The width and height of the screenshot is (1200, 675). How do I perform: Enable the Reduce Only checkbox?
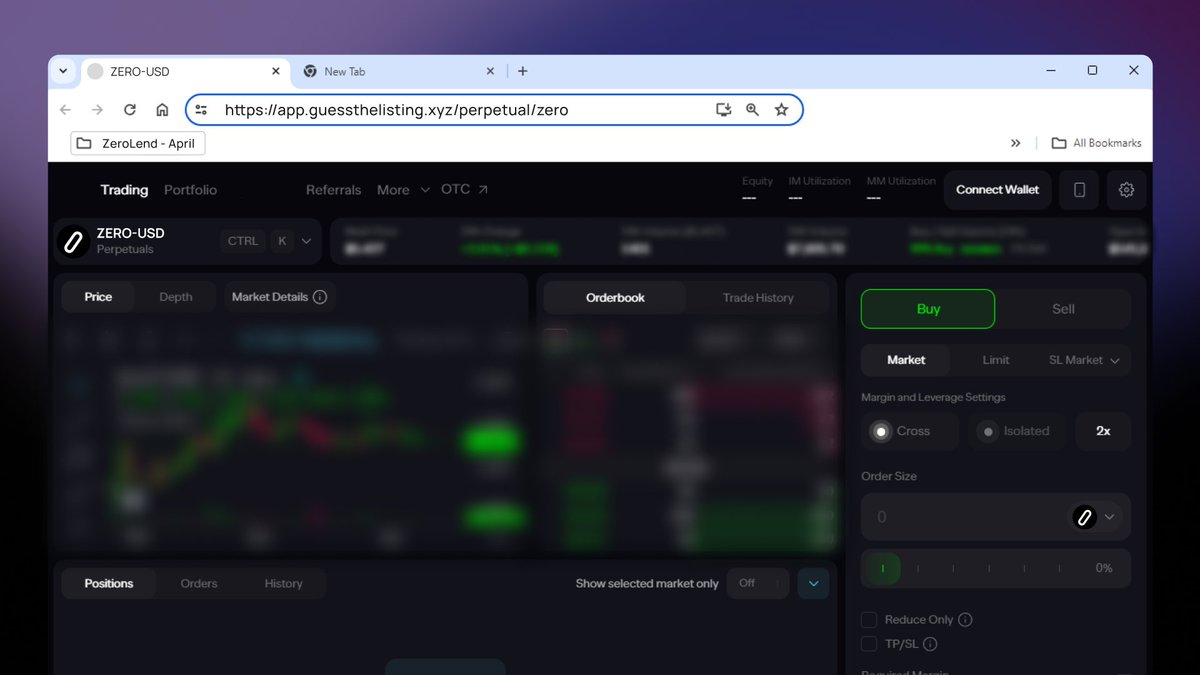869,619
